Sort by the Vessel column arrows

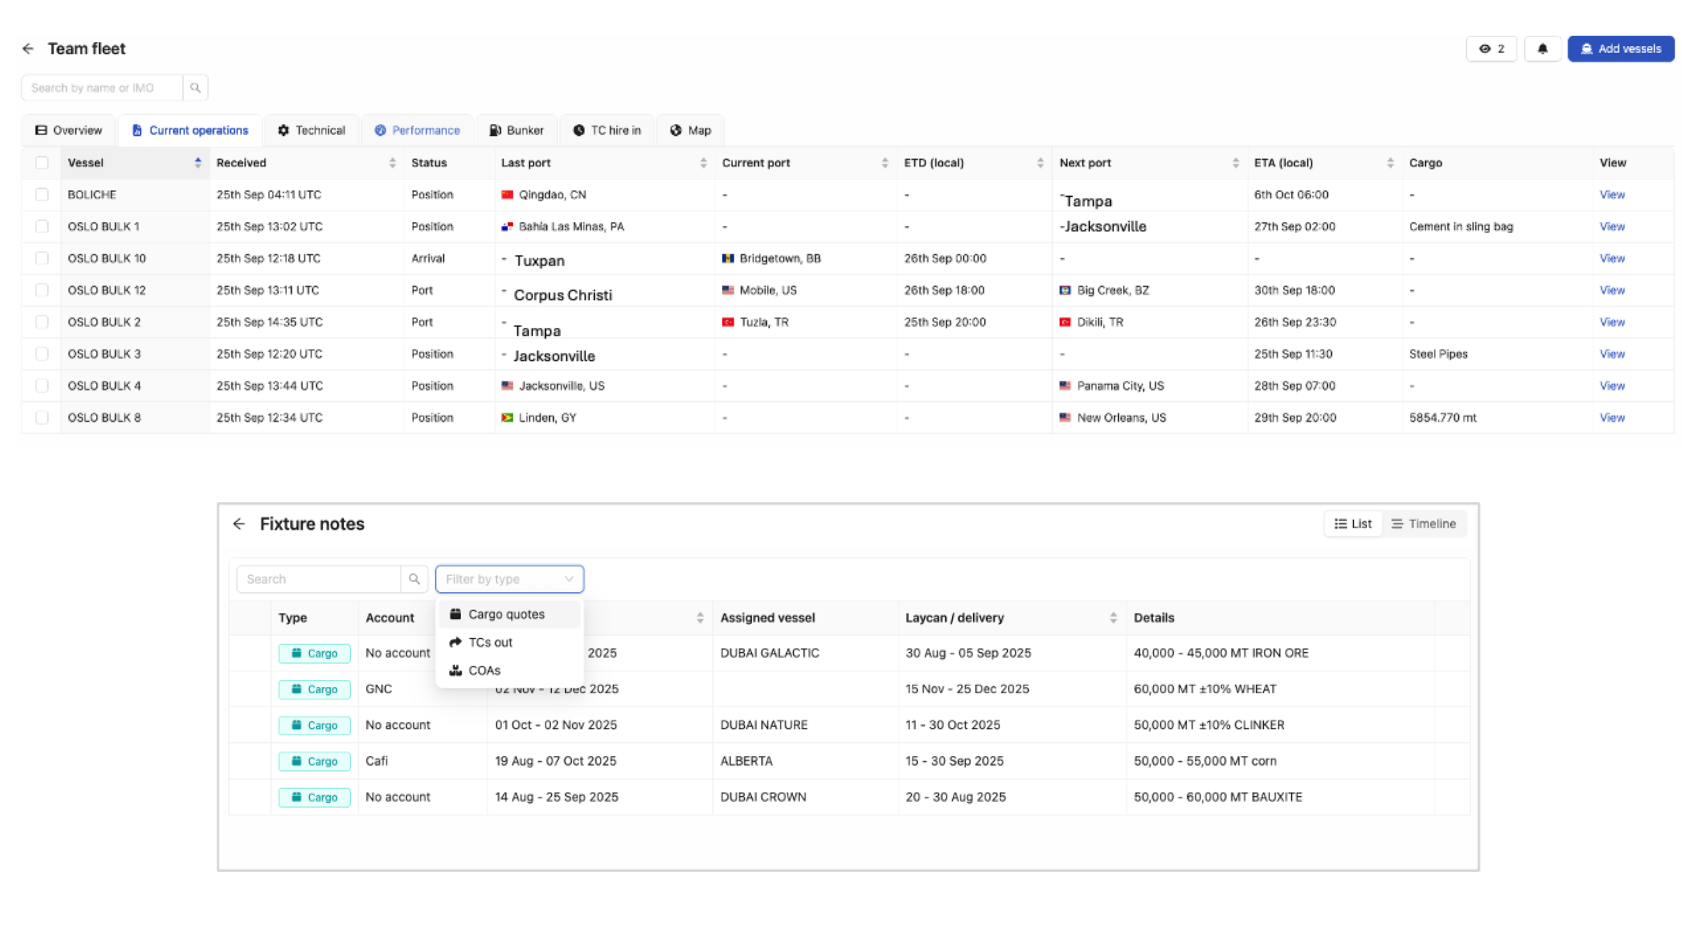tap(198, 163)
